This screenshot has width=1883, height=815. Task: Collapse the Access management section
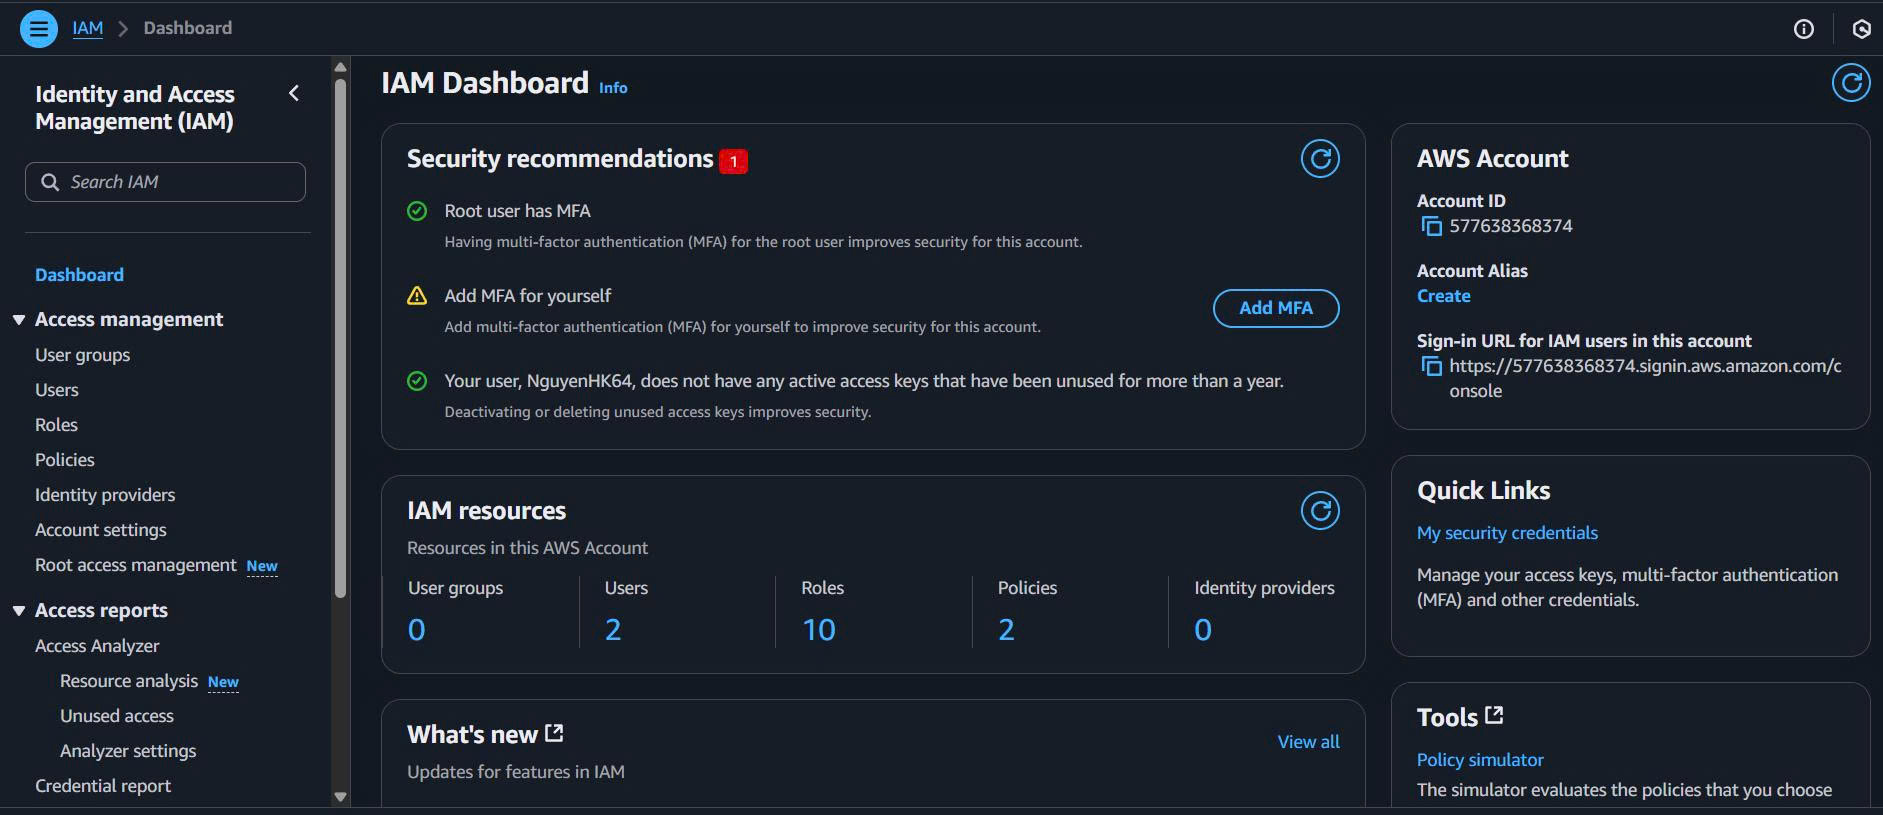click(19, 320)
